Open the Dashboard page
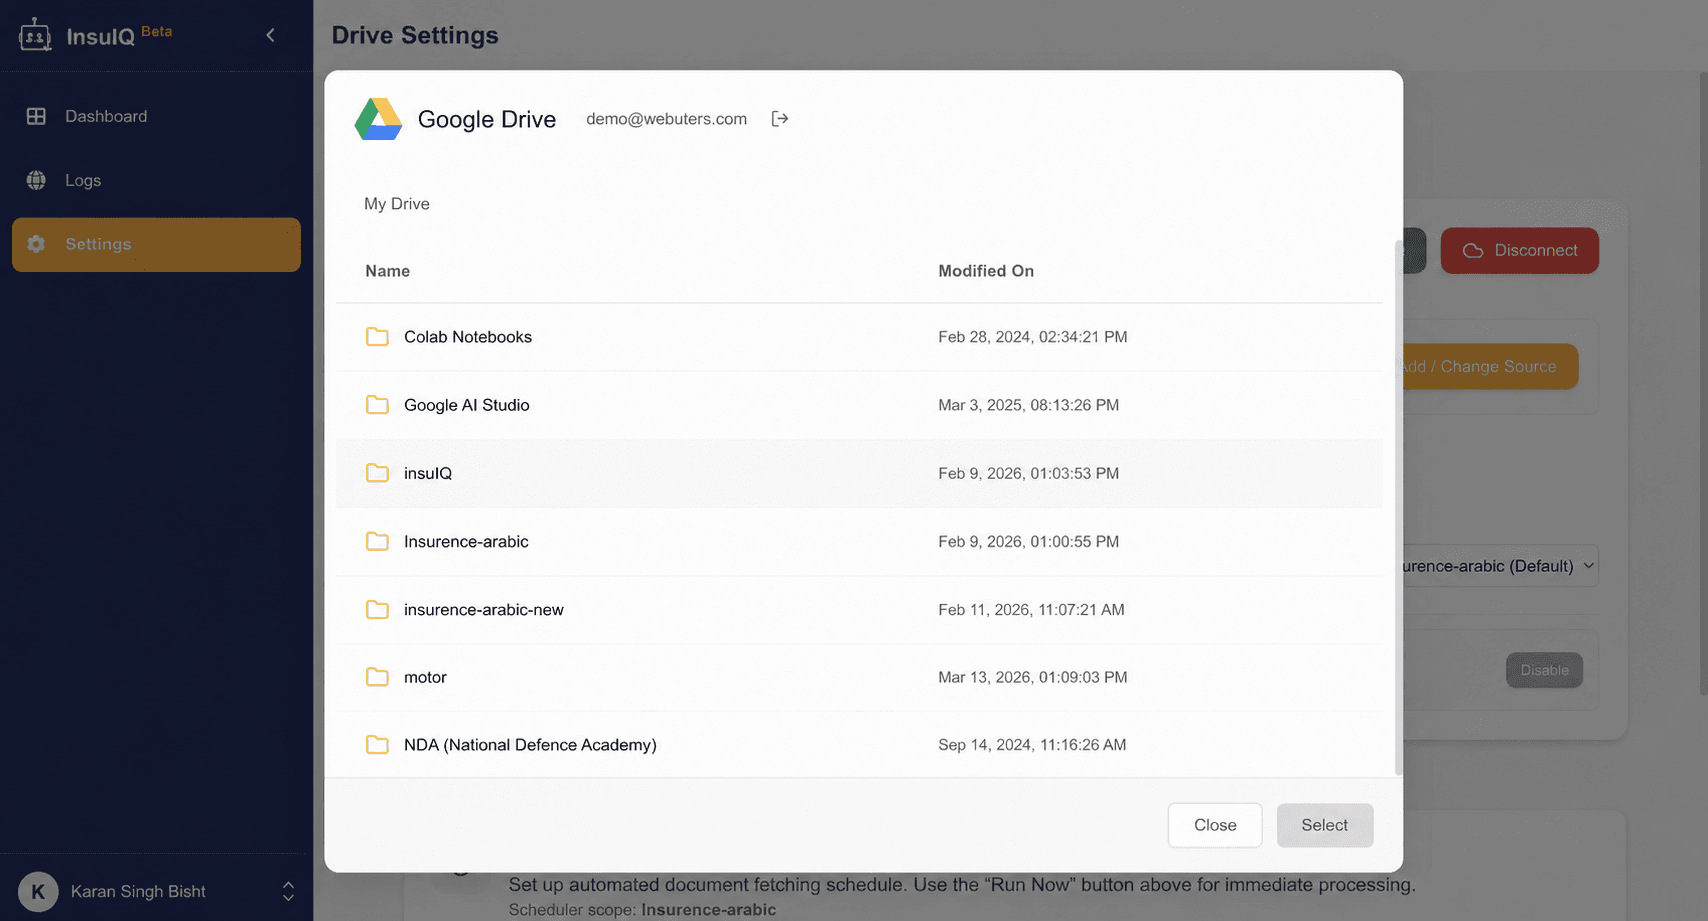Screen dimensions: 1708x921 coord(156,116)
